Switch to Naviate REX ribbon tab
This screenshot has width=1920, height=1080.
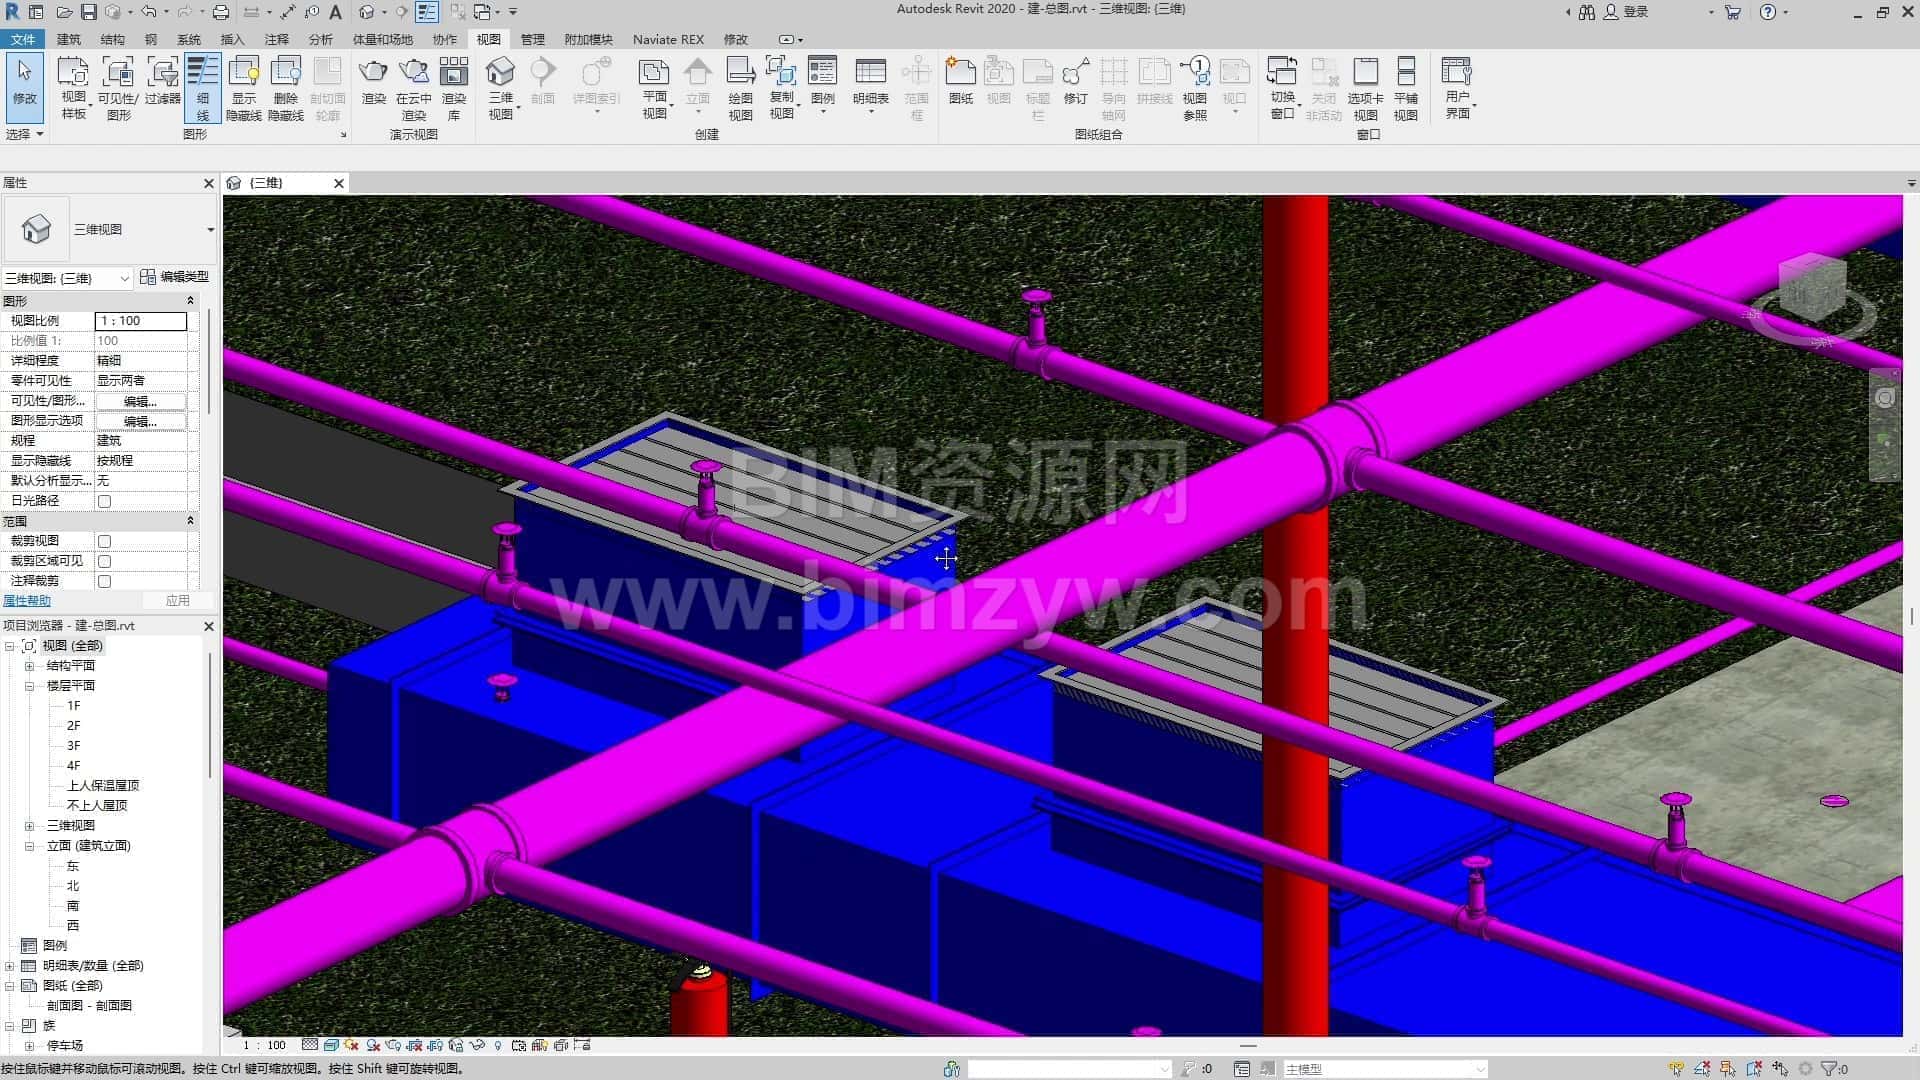(668, 39)
